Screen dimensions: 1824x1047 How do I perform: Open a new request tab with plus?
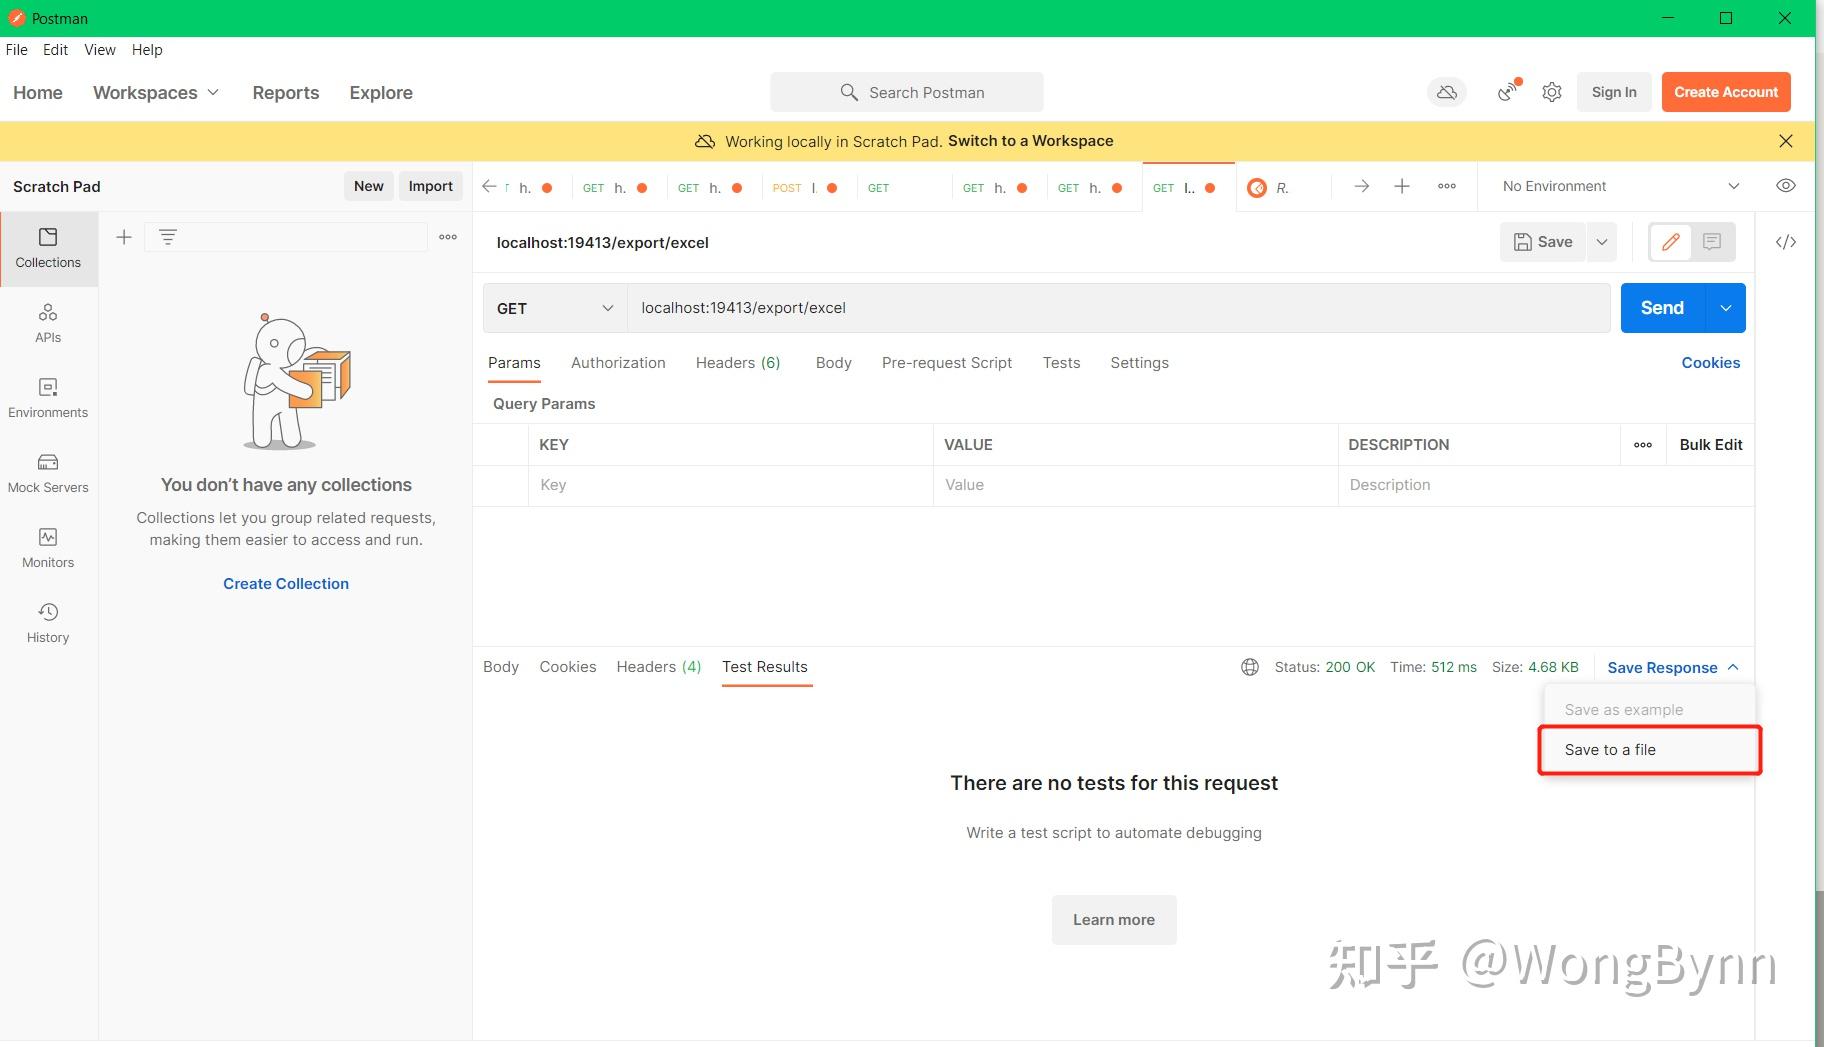[1402, 187]
